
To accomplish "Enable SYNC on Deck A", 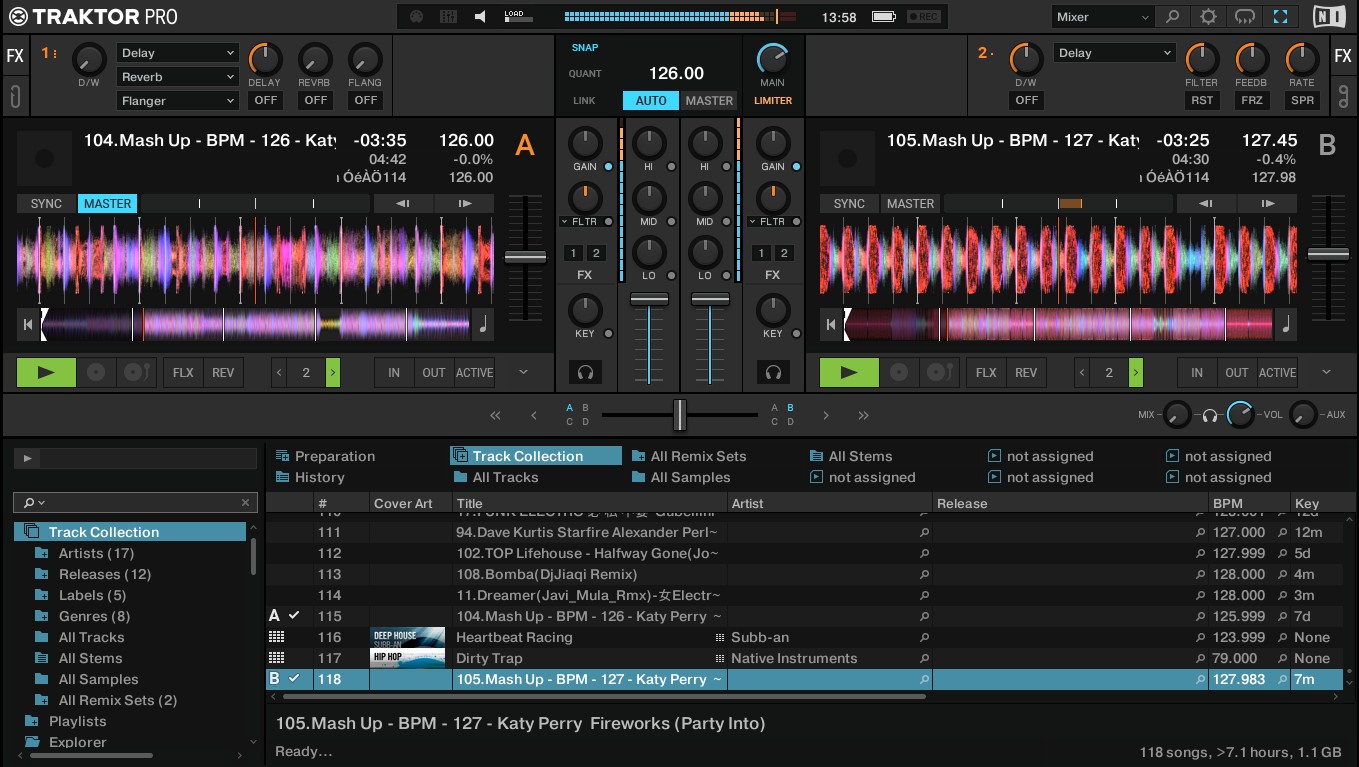I will [x=46, y=203].
